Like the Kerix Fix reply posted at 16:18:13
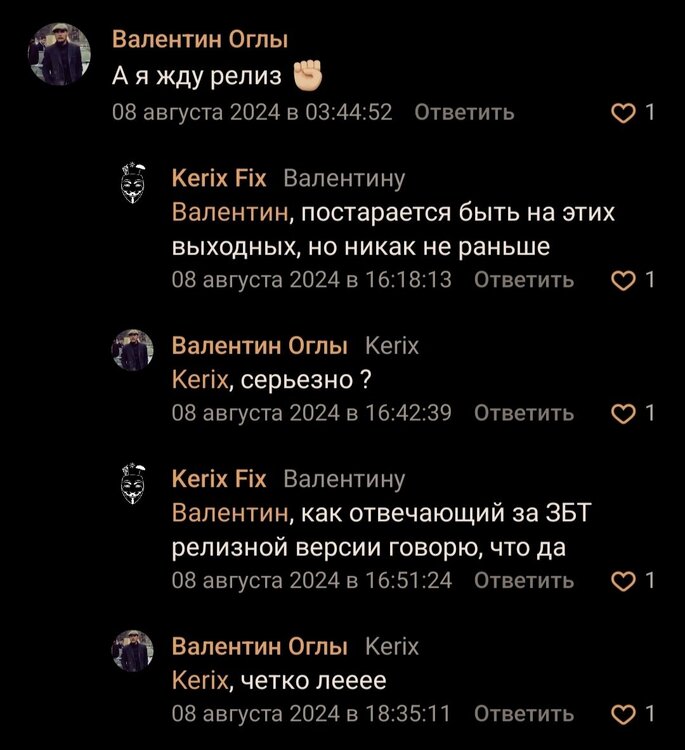Viewport: 685px width, 750px height. [623, 280]
